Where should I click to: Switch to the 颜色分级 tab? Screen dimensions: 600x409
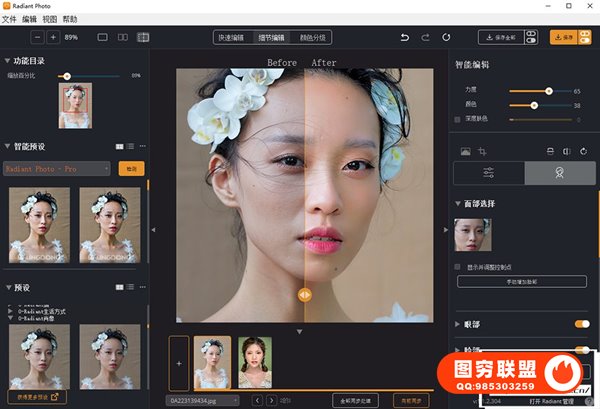click(313, 37)
